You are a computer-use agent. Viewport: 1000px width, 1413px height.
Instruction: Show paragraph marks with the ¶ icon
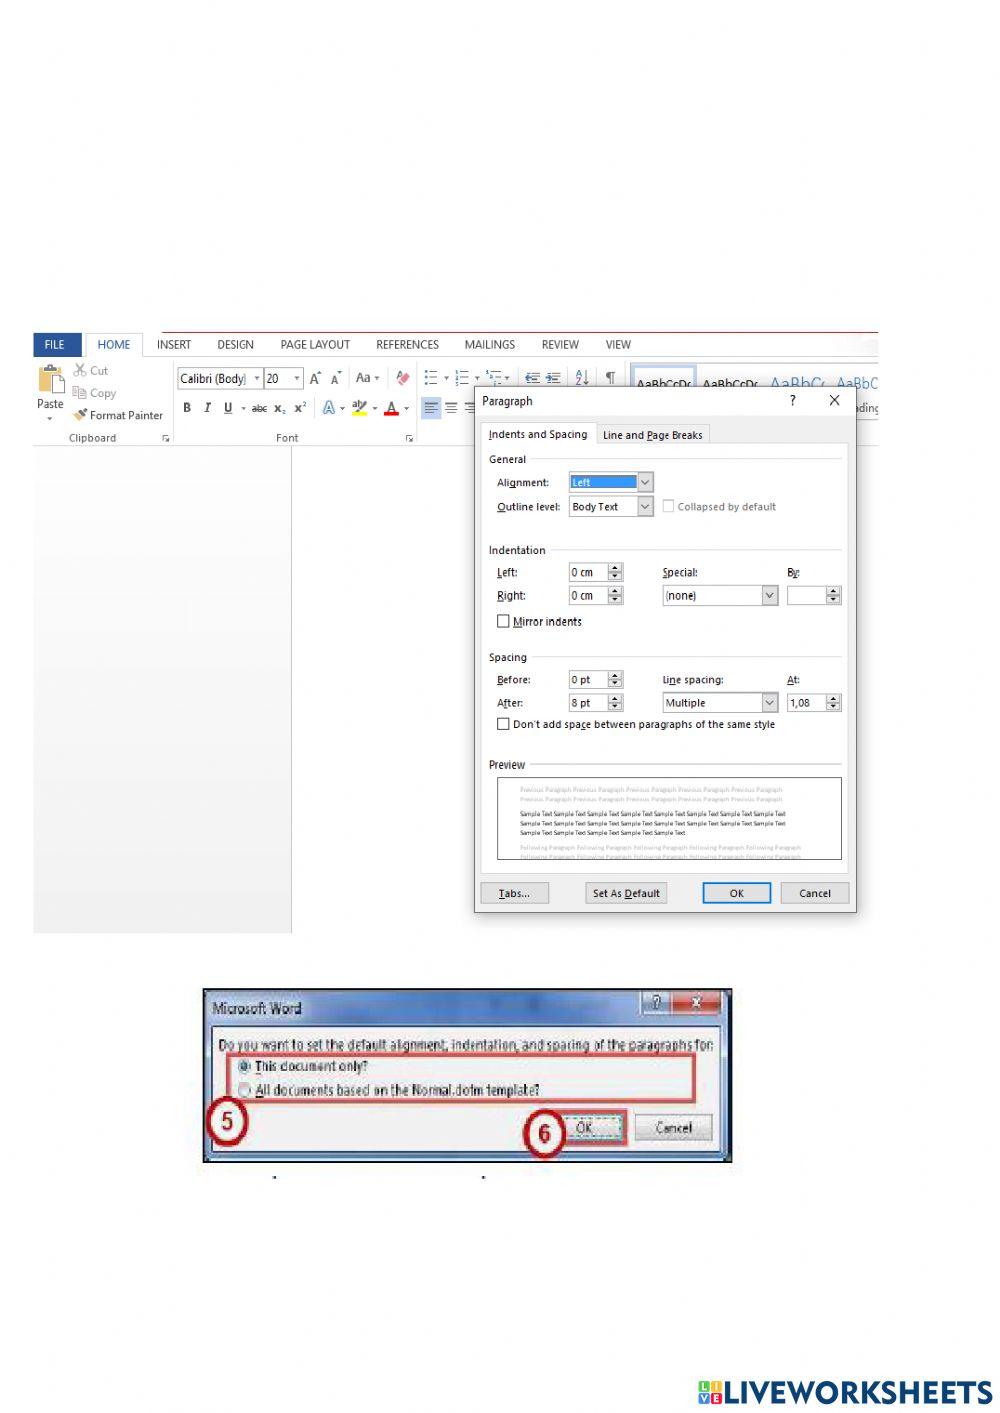(x=611, y=378)
